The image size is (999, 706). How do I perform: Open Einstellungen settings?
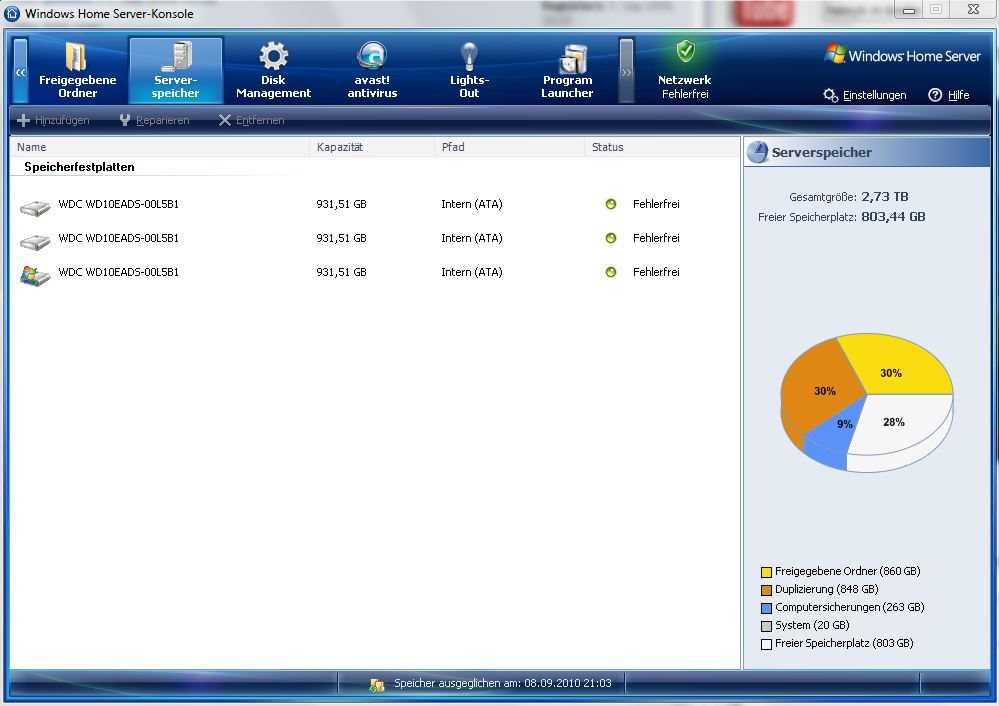(x=865, y=95)
